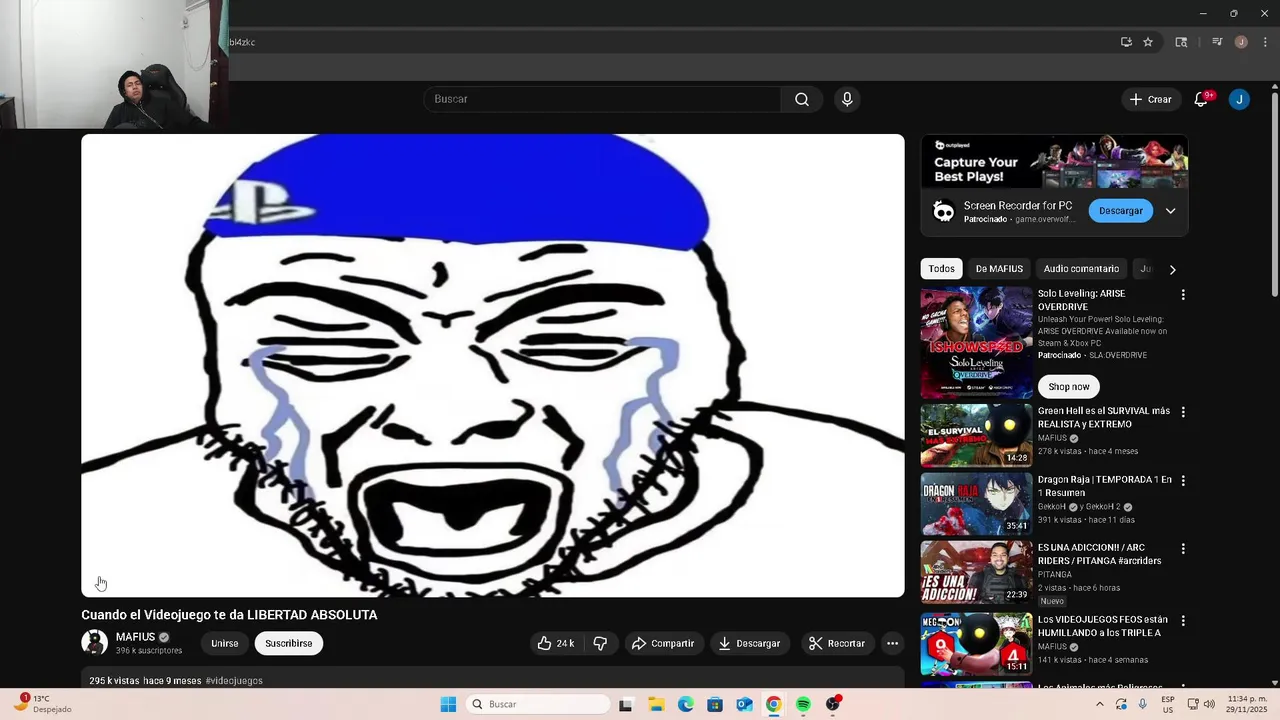This screenshot has height=720, width=1280.
Task: Open the VIDEOJUEGOS FEOS thumbnail
Action: (976, 644)
